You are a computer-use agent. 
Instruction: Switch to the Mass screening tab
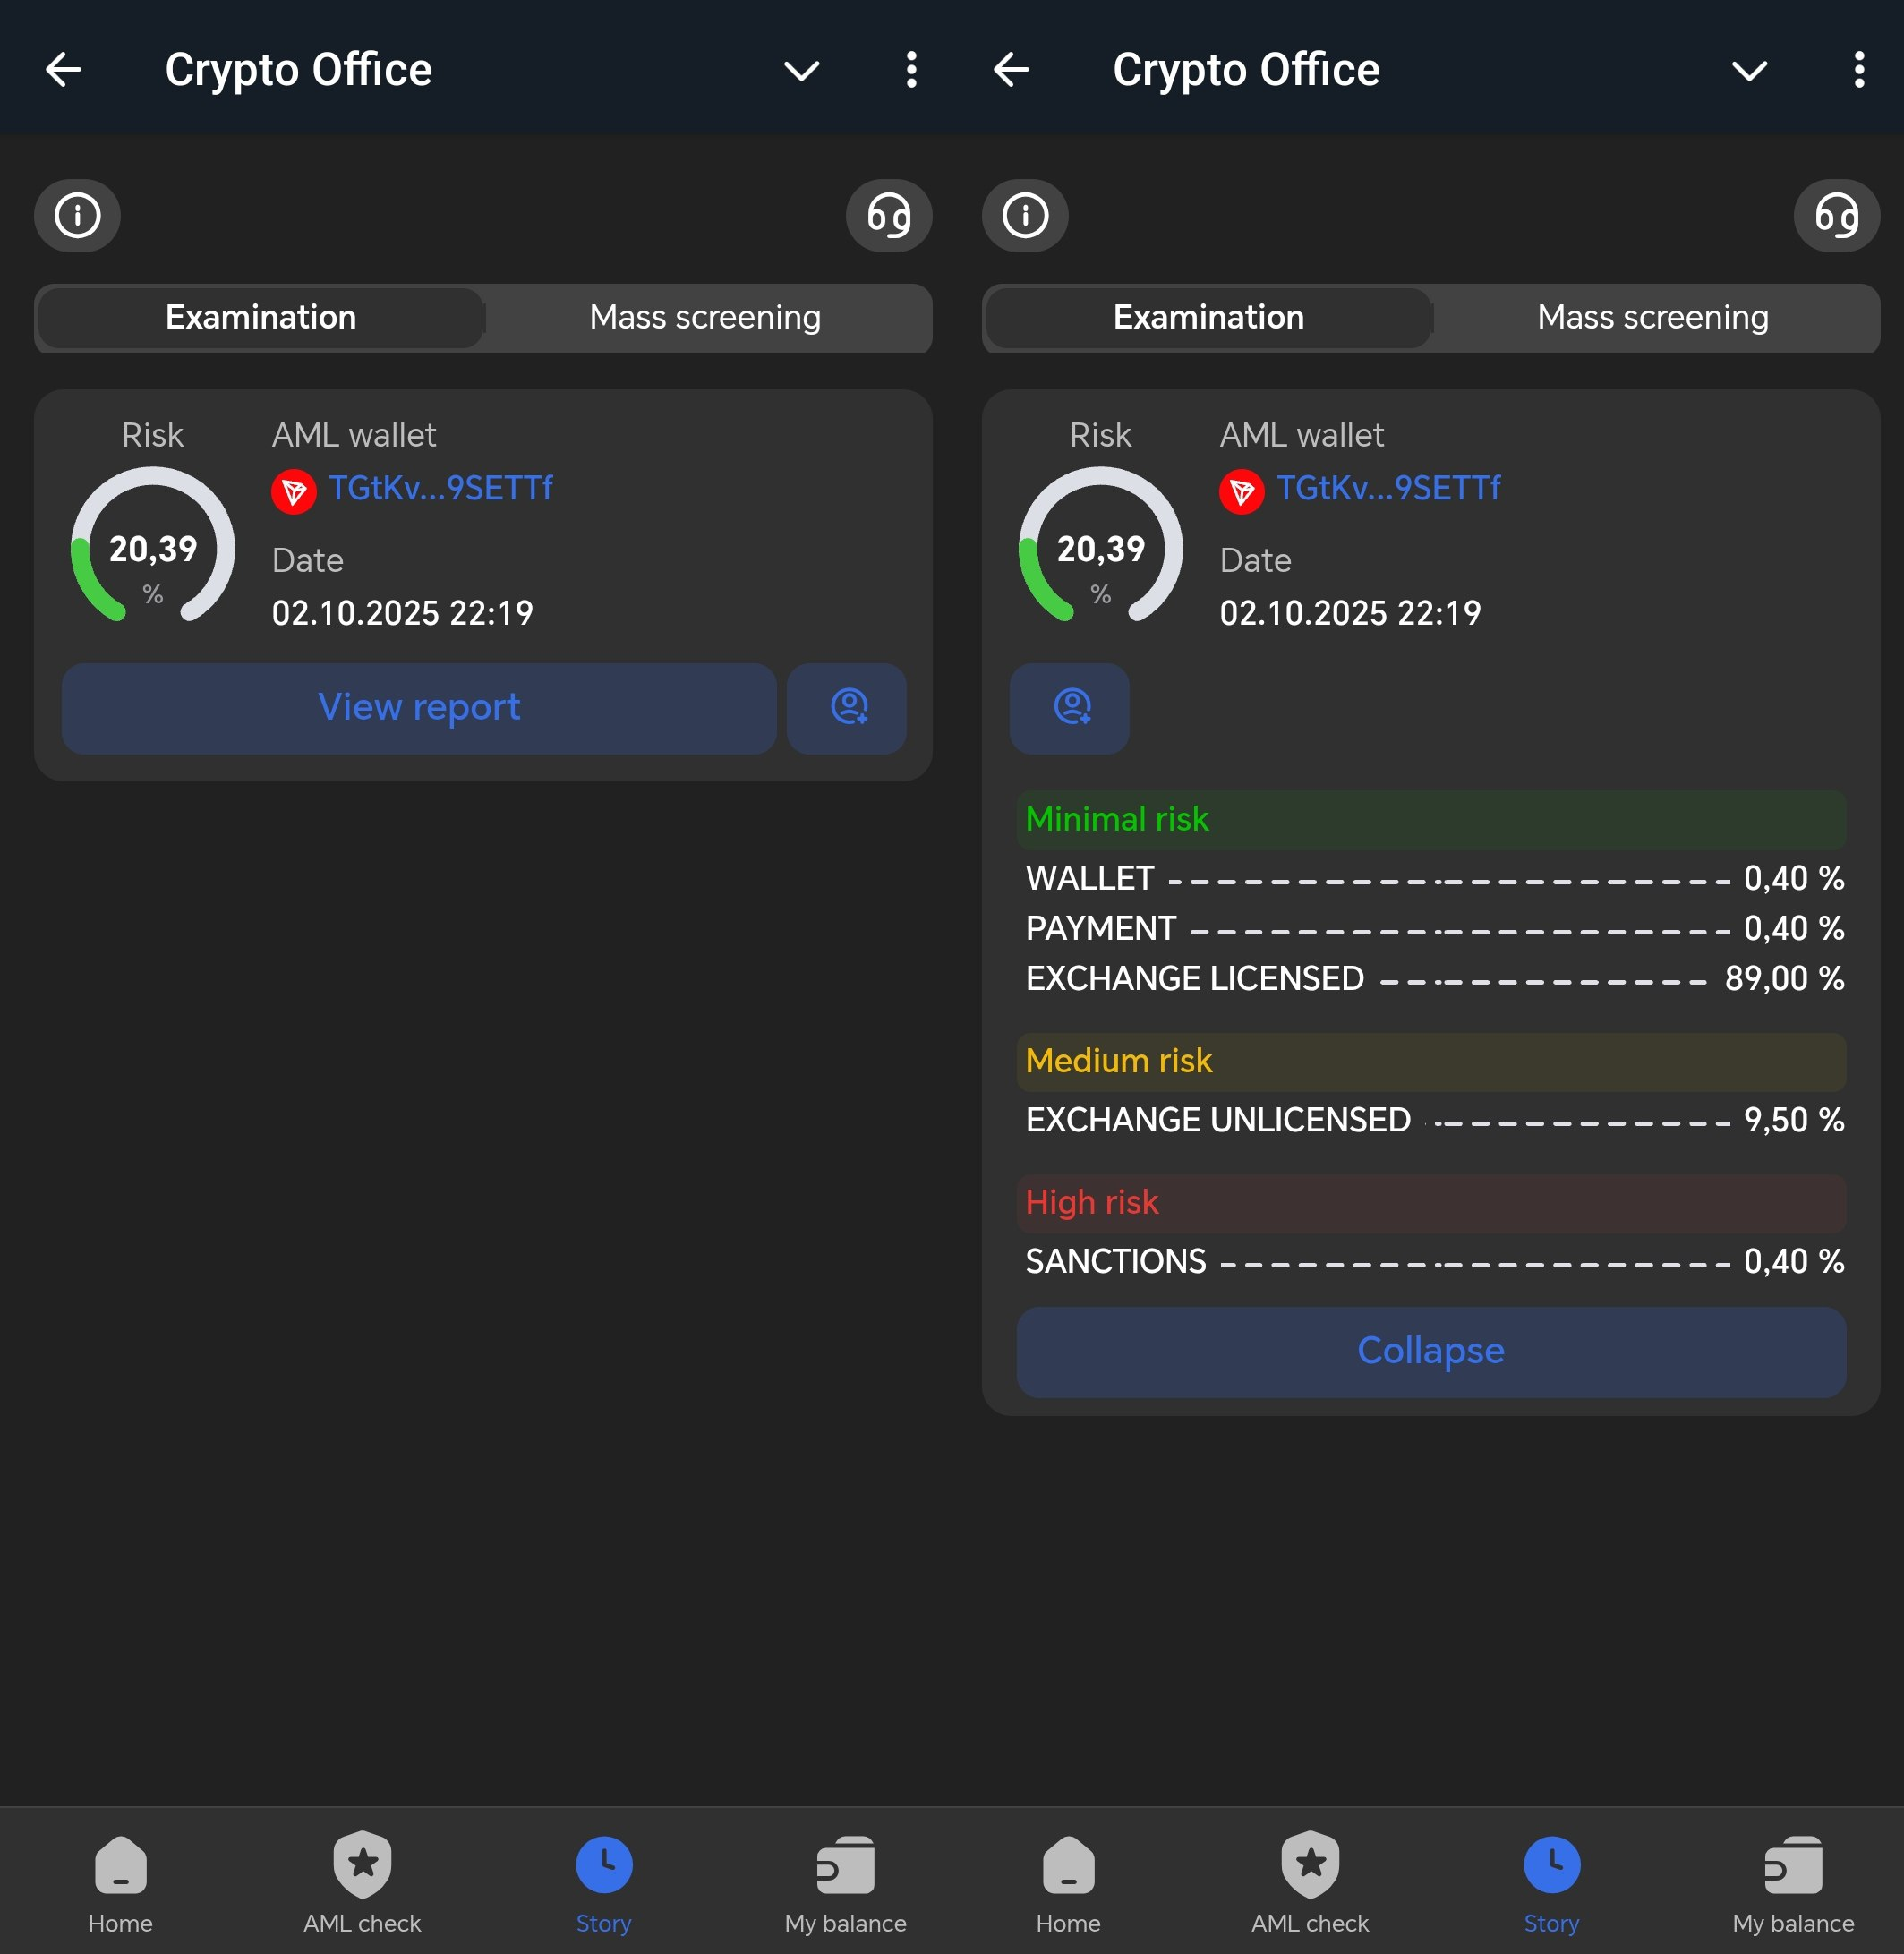pos(705,318)
